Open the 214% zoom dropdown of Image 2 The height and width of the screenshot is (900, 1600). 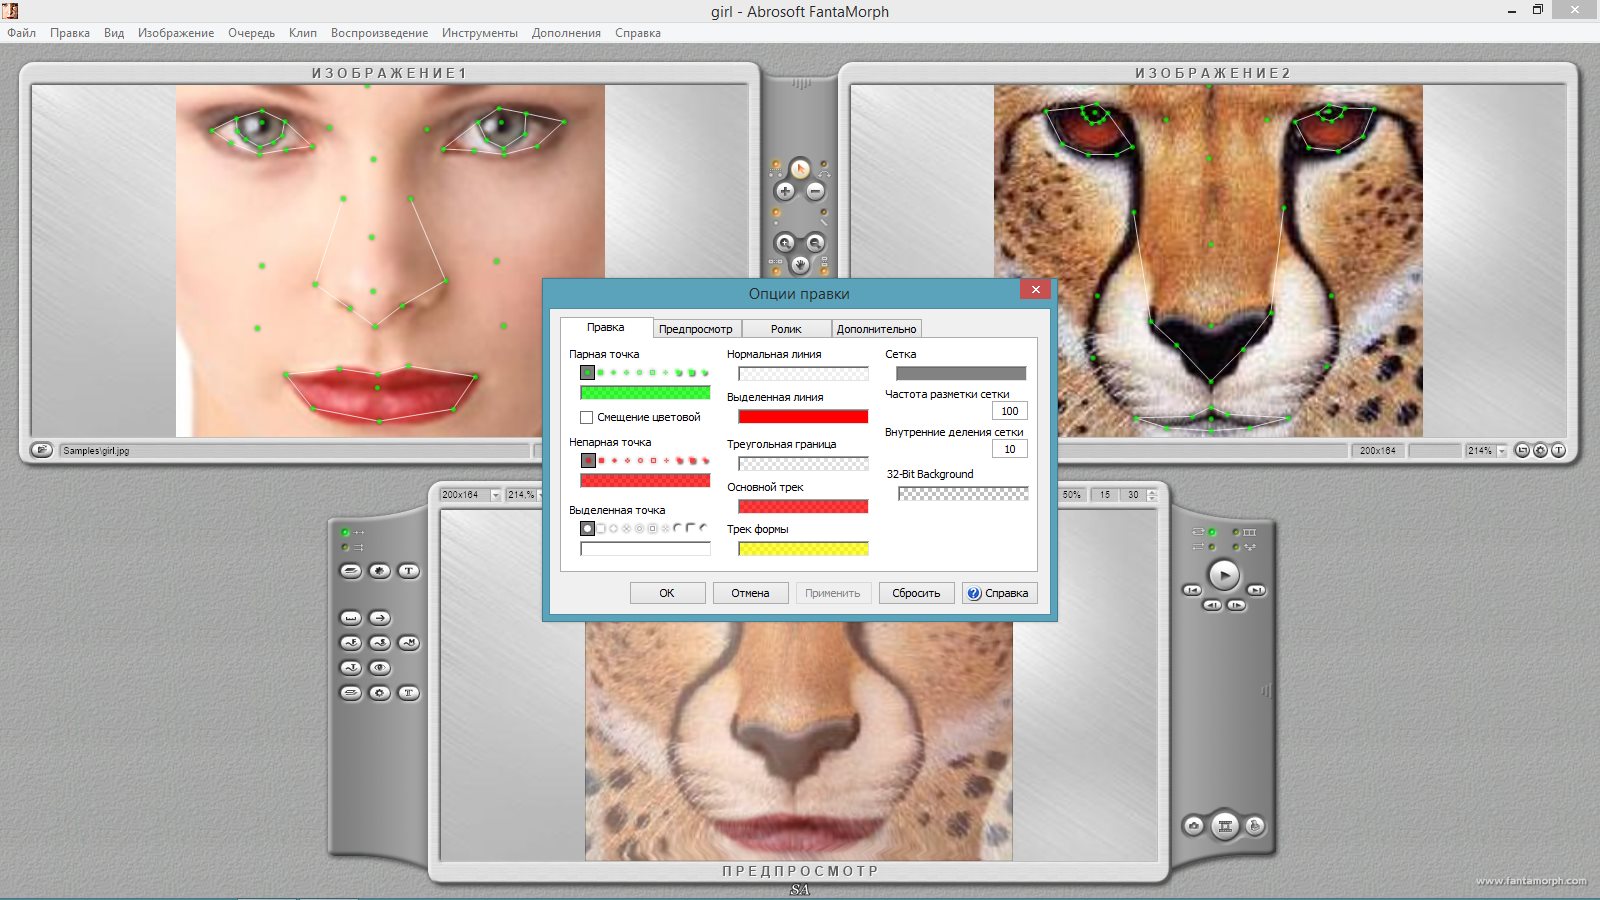click(1502, 451)
